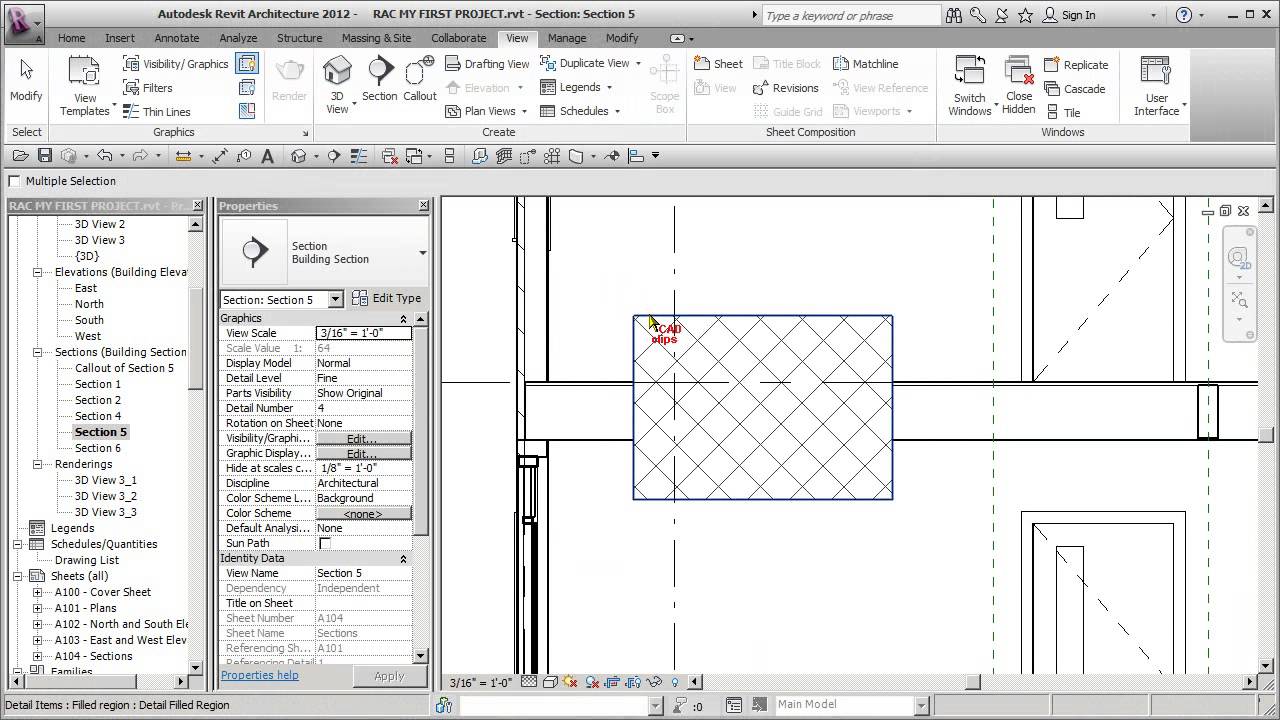The width and height of the screenshot is (1280, 720).
Task: Open the Visual Style control
Action: [550, 681]
